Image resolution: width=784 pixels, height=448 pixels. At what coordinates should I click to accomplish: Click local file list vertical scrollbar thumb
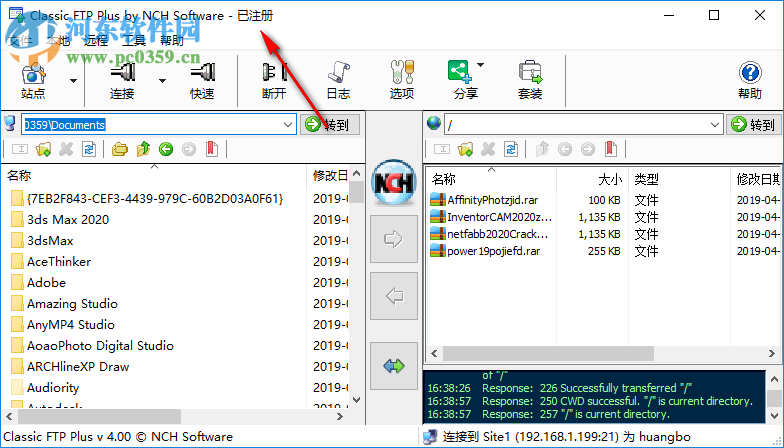click(356, 192)
